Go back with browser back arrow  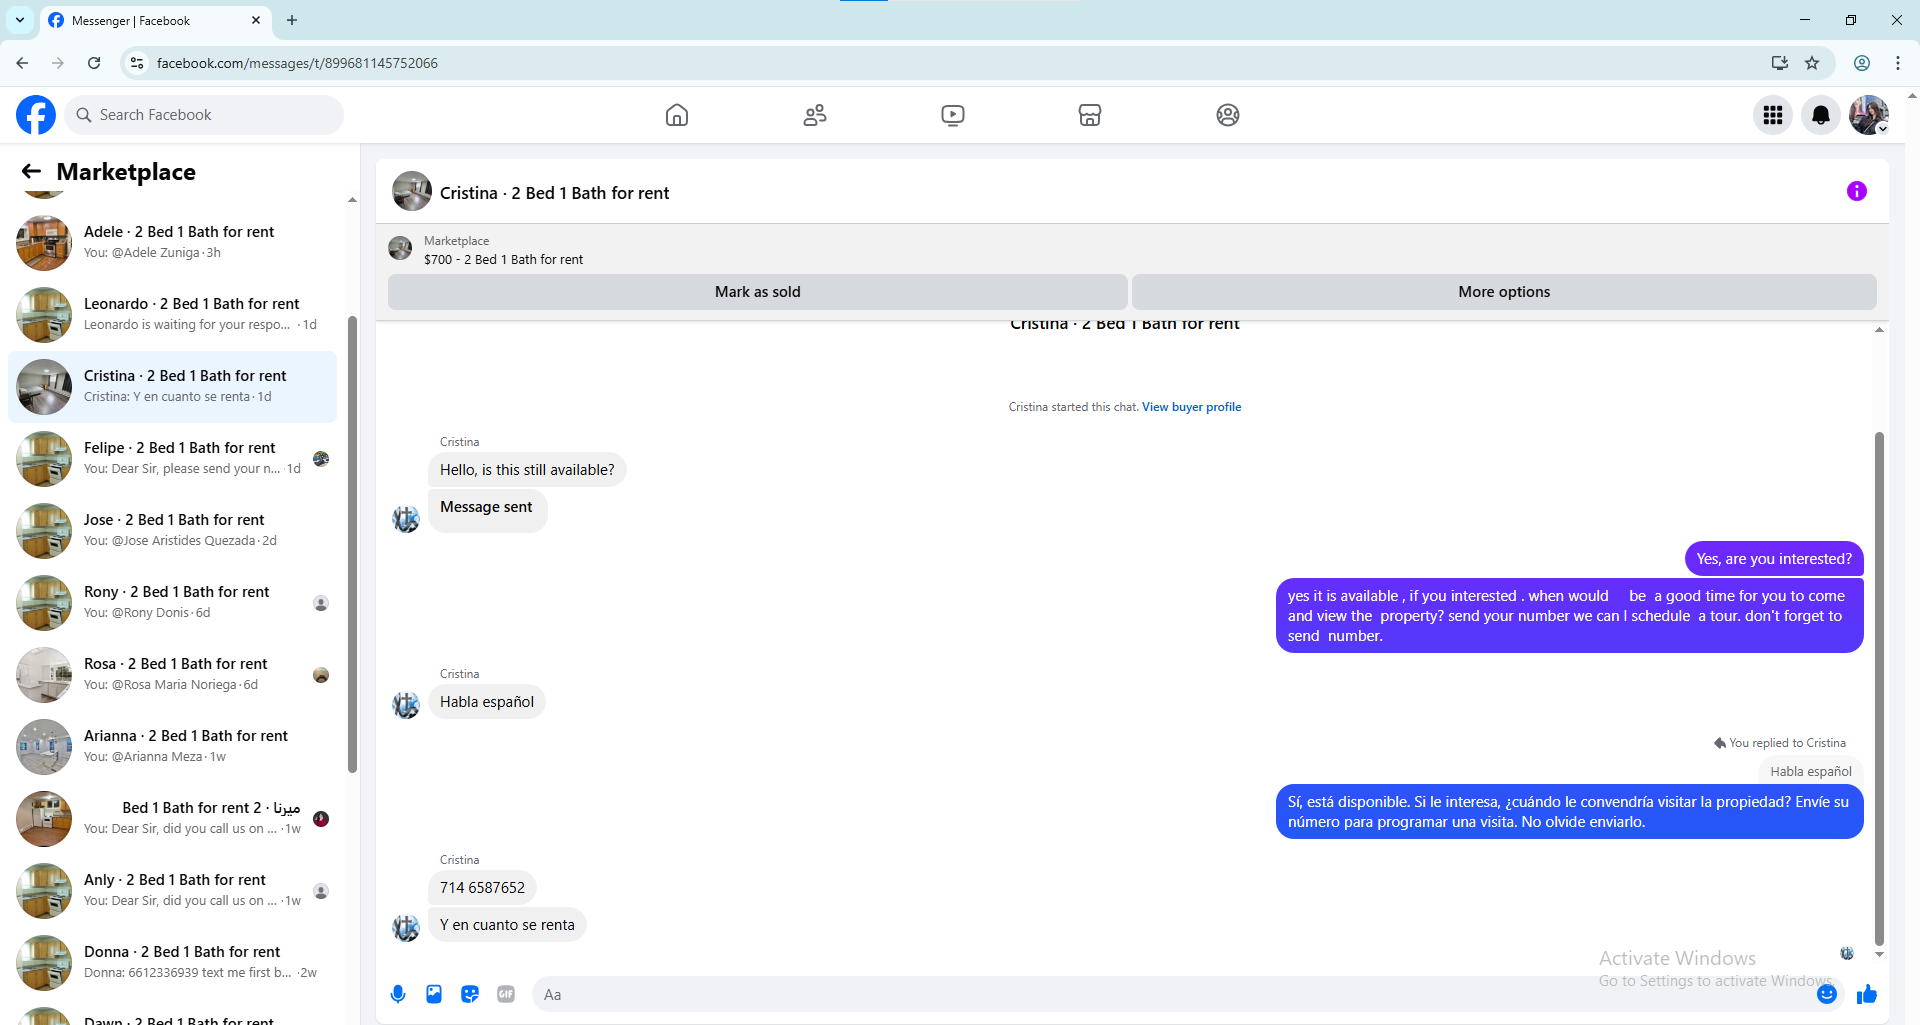[x=22, y=63]
